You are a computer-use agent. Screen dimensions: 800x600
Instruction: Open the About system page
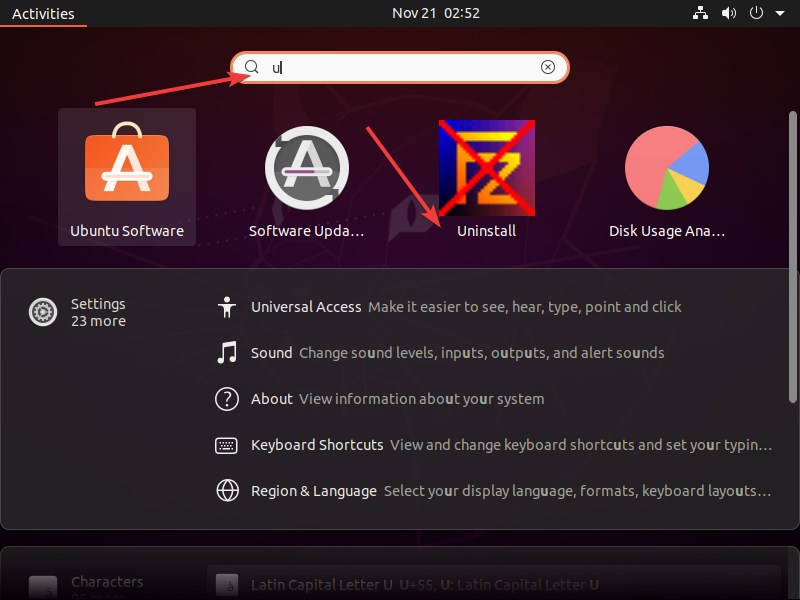(272, 398)
